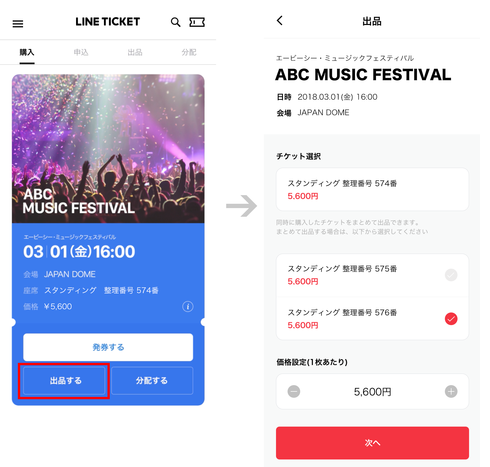Tap the ABC MUSIC FESTIVAL concert image

click(x=108, y=149)
